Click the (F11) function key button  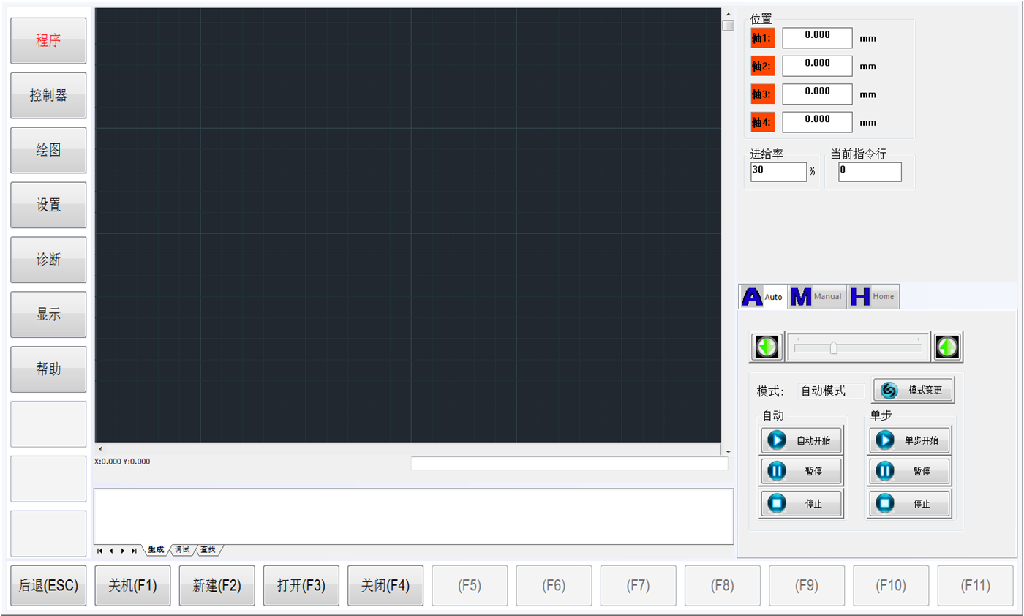click(x=975, y=585)
